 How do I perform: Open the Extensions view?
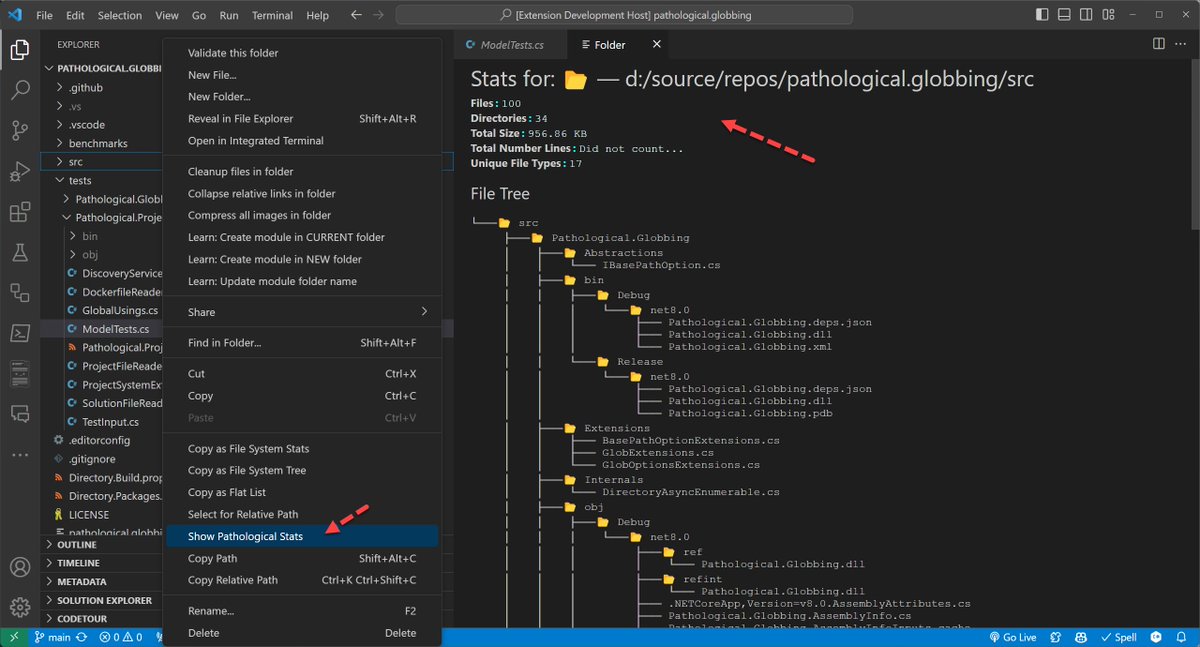tap(20, 212)
